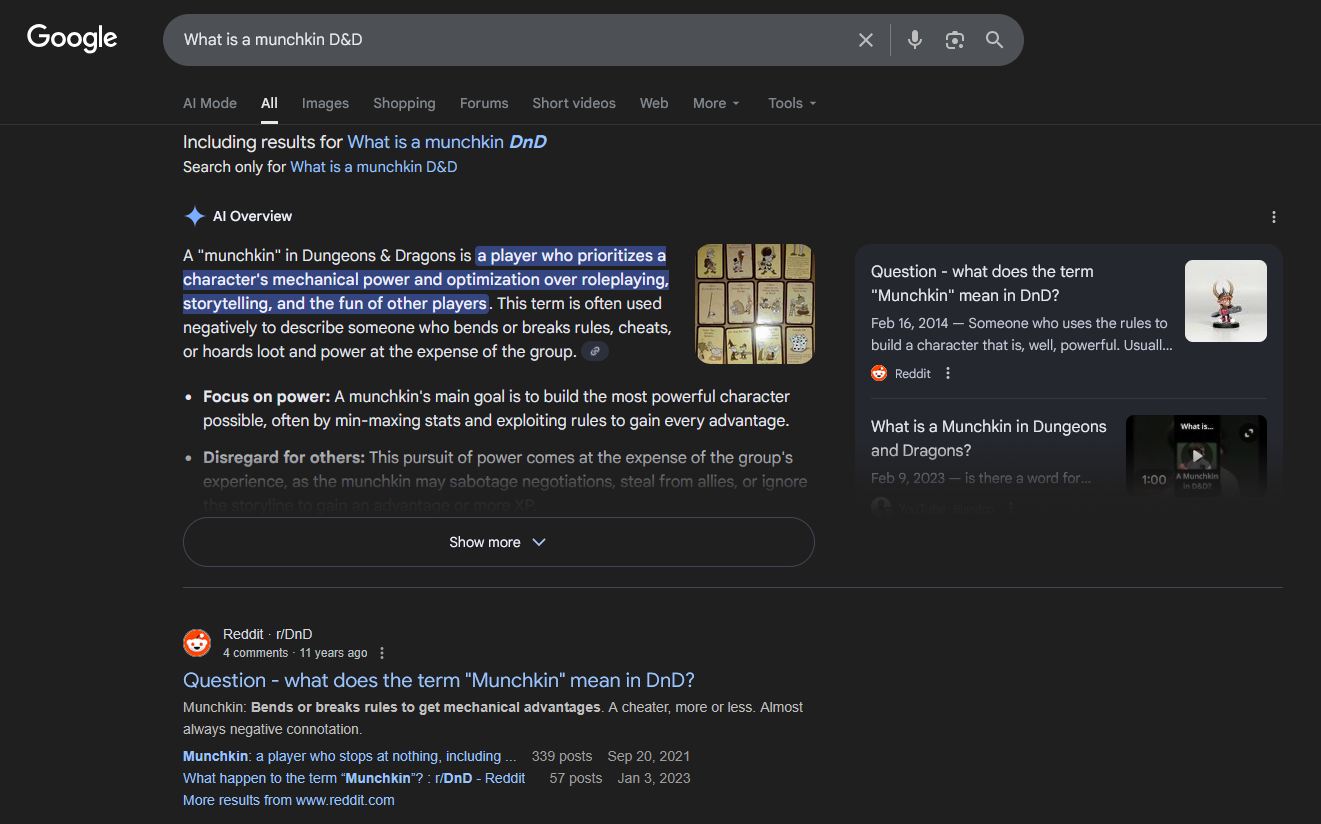Select the All results tab
This screenshot has width=1321, height=824.
[x=269, y=103]
